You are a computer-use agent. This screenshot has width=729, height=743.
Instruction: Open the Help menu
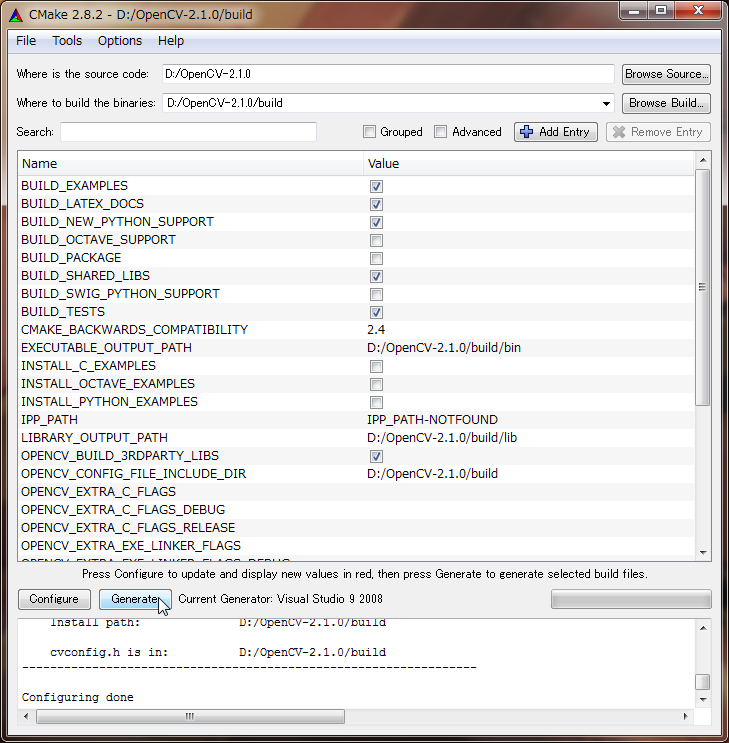[171, 41]
